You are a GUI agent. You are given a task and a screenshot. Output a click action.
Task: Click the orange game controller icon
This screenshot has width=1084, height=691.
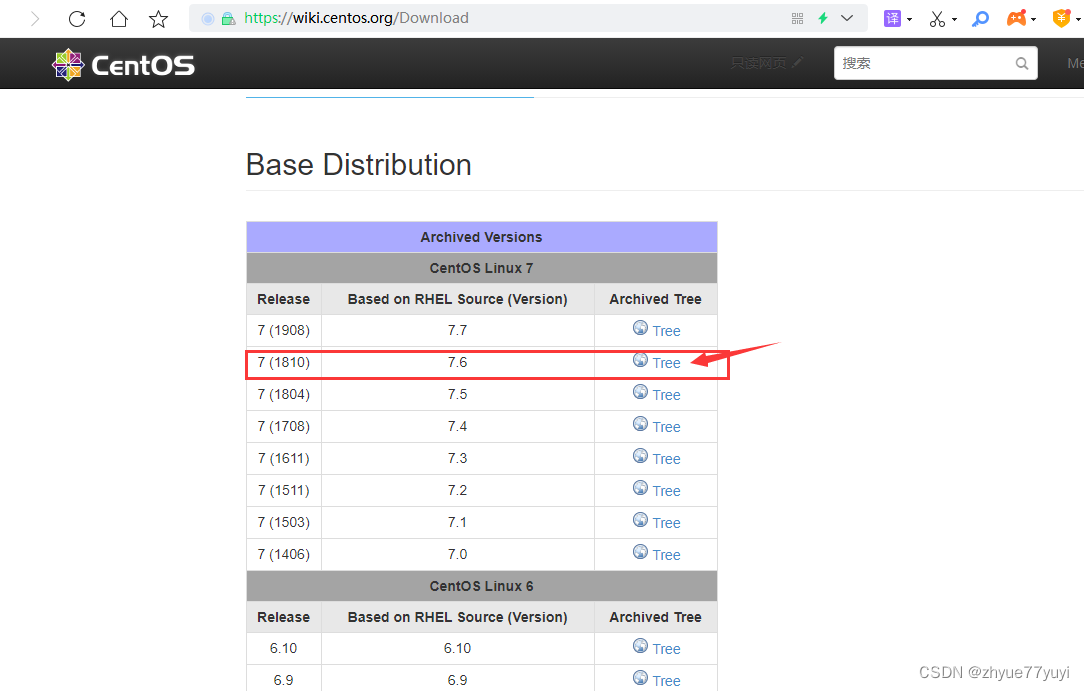[x=1016, y=19]
